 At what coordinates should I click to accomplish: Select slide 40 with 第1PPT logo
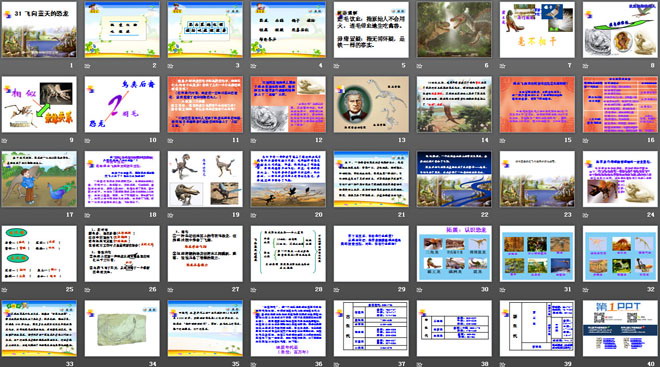pos(620,328)
